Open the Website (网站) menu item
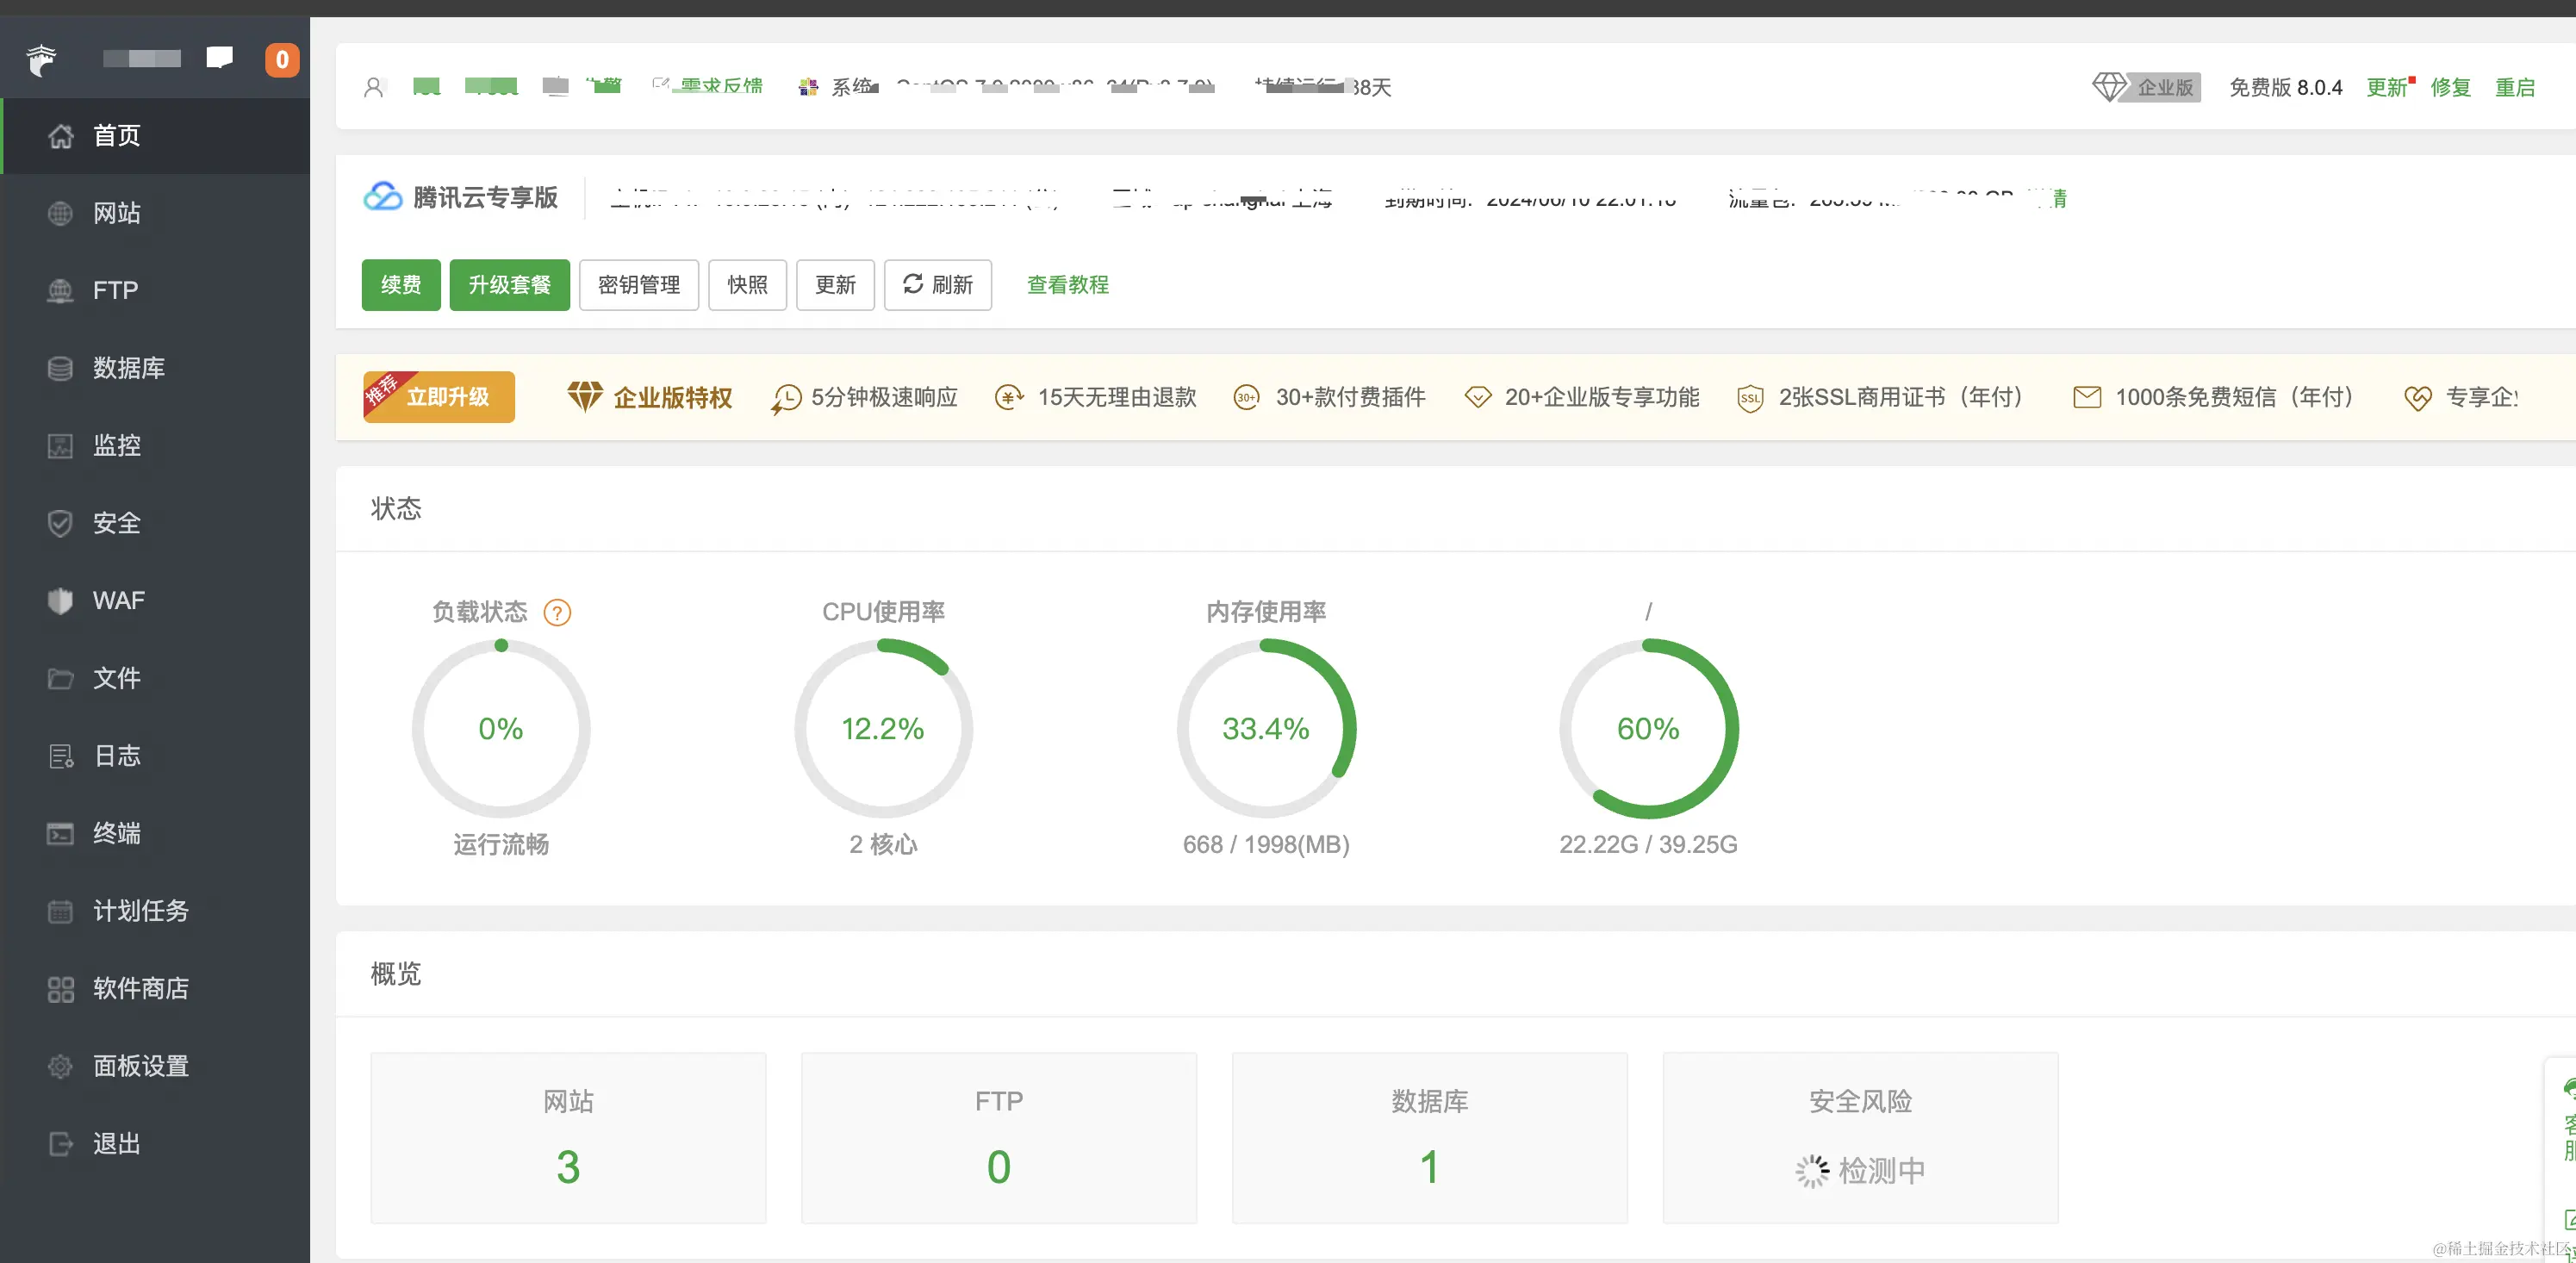The height and width of the screenshot is (1263, 2576). point(116,213)
